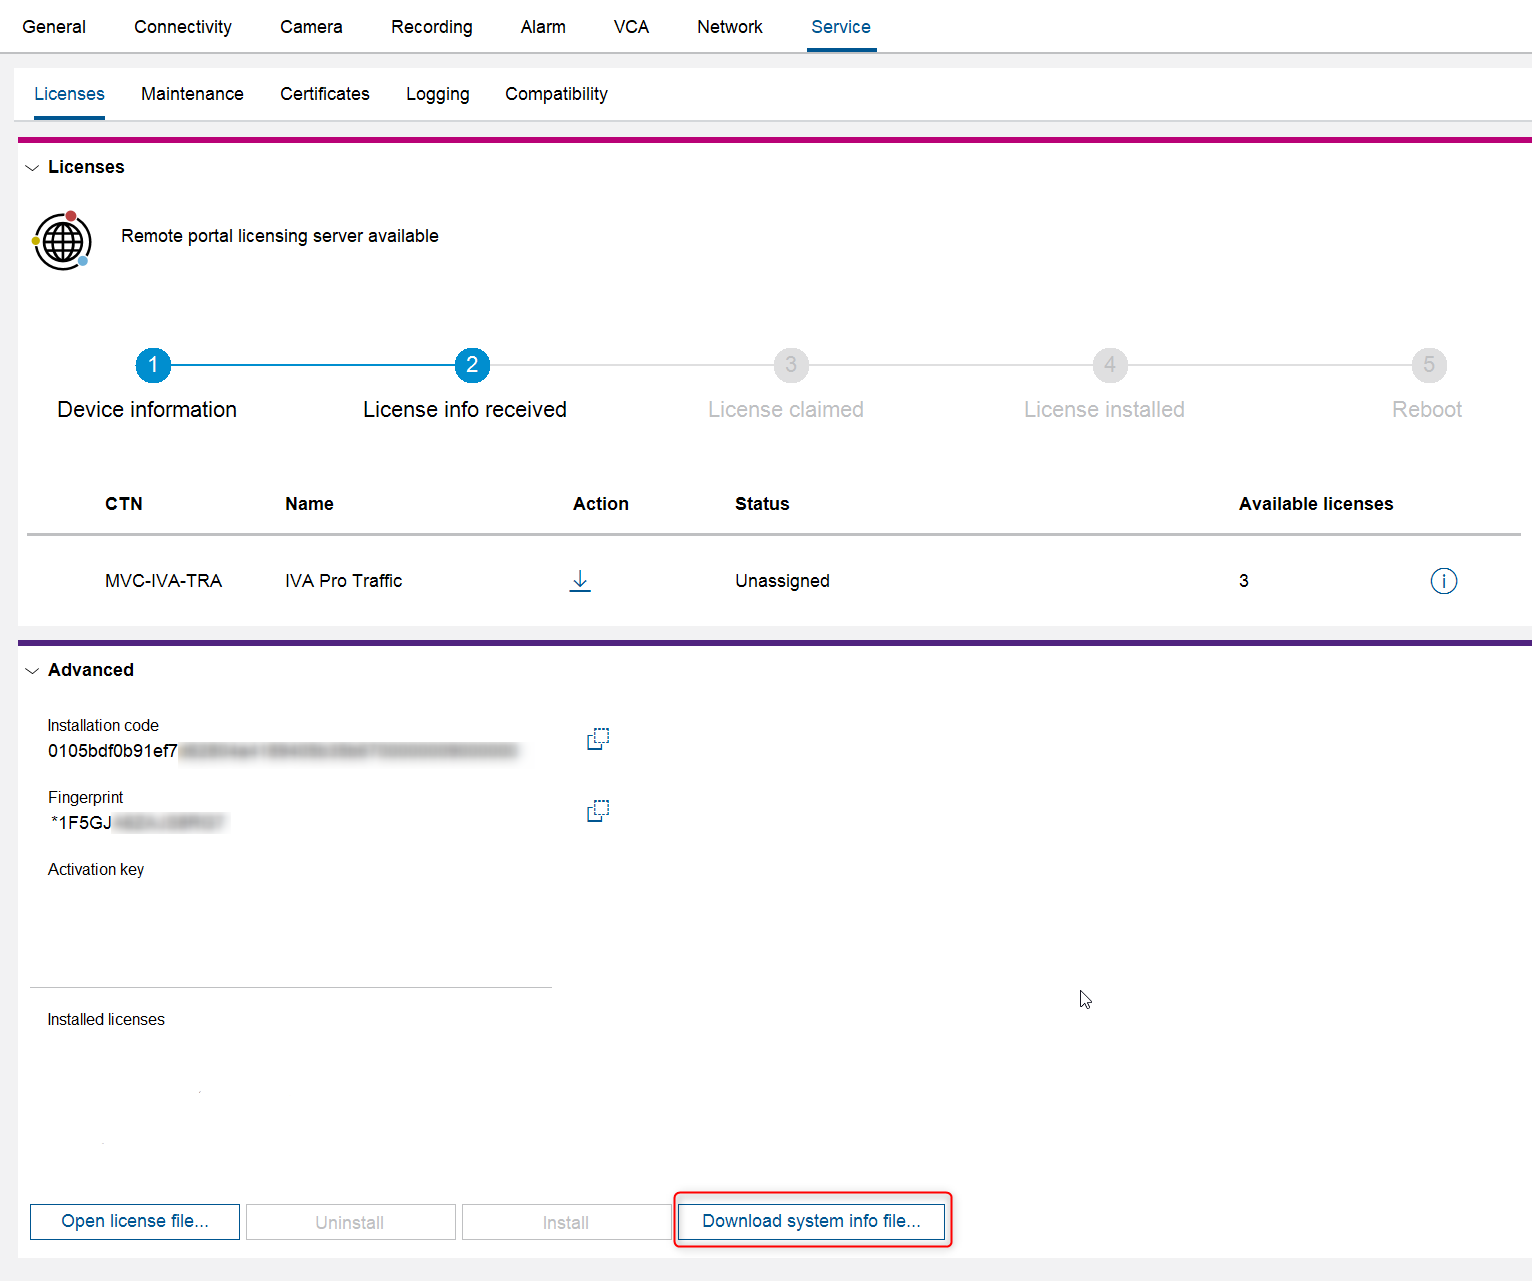Collapse the Licenses section
The height and width of the screenshot is (1281, 1532).
[32, 168]
